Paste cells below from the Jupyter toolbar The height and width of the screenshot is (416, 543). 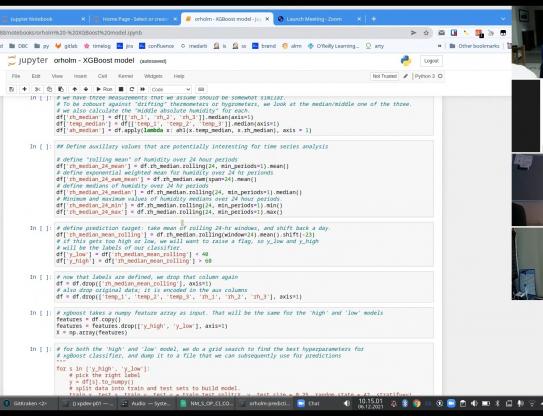[61, 89]
